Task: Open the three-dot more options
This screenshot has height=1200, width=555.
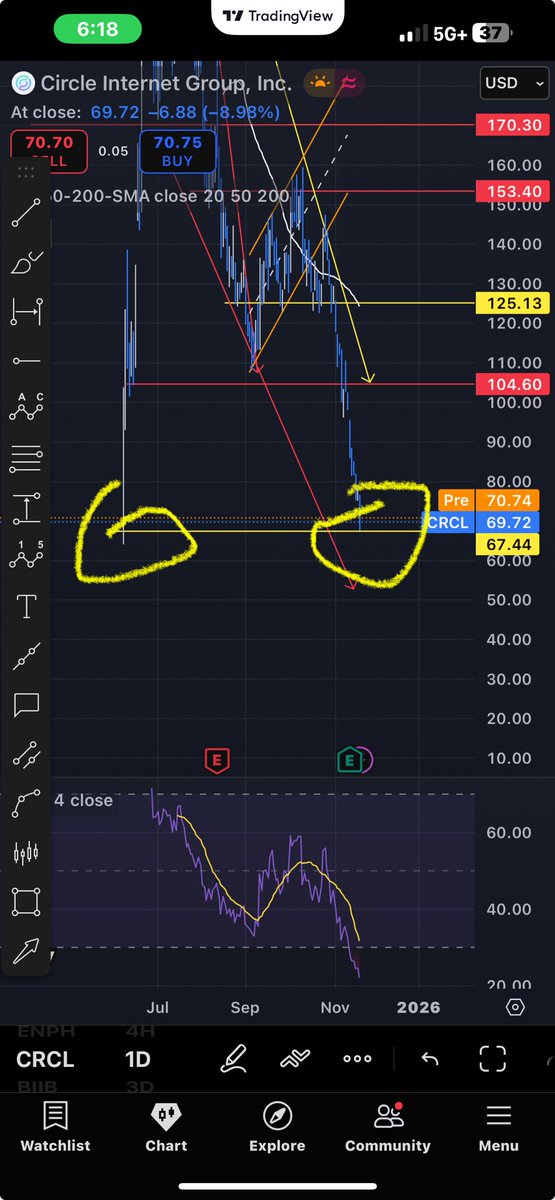Action: tap(357, 1058)
